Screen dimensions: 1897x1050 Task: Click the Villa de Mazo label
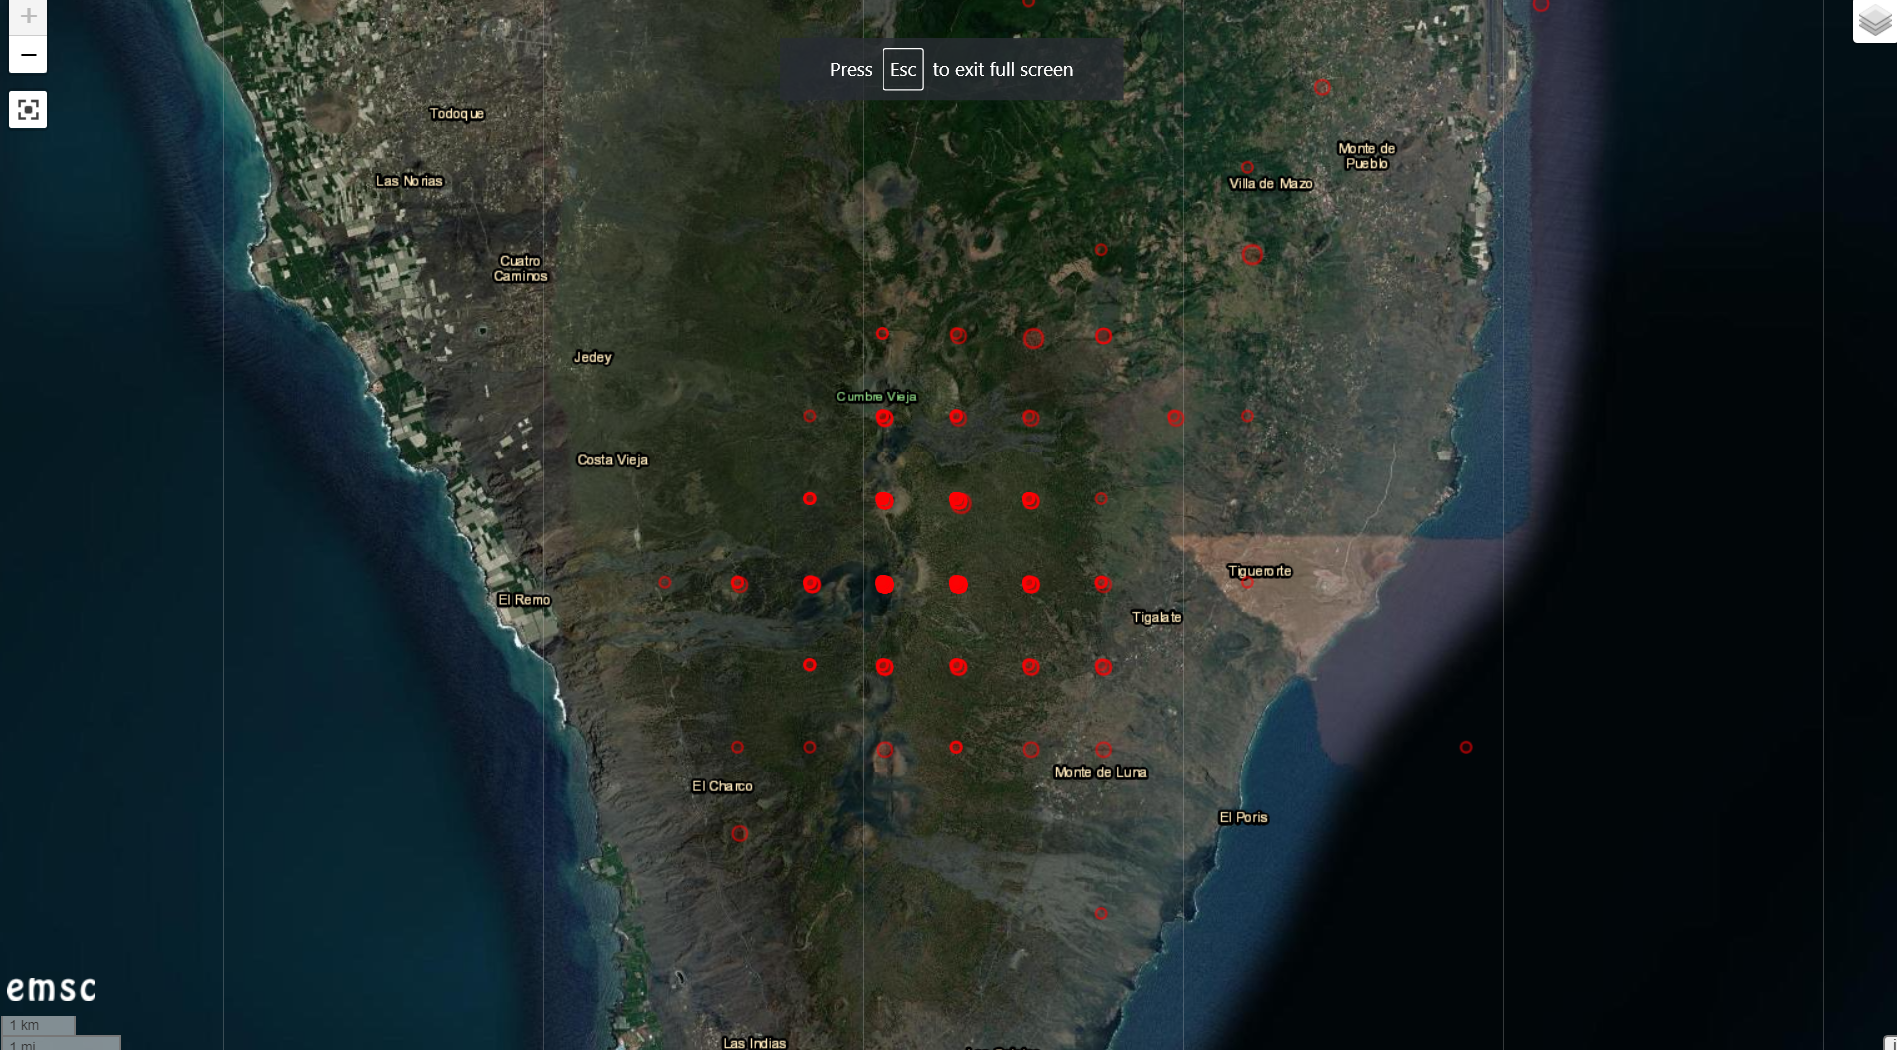(x=1270, y=184)
